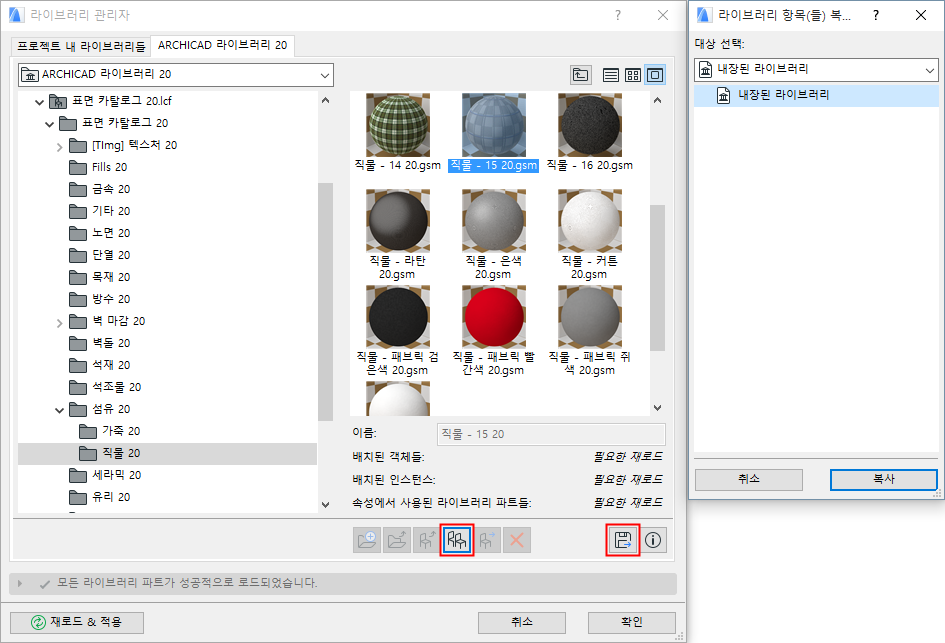Open the ARCHICAD 라이브러리 20 dropdown
Viewport: 945px width, 643px height.
click(x=324, y=75)
